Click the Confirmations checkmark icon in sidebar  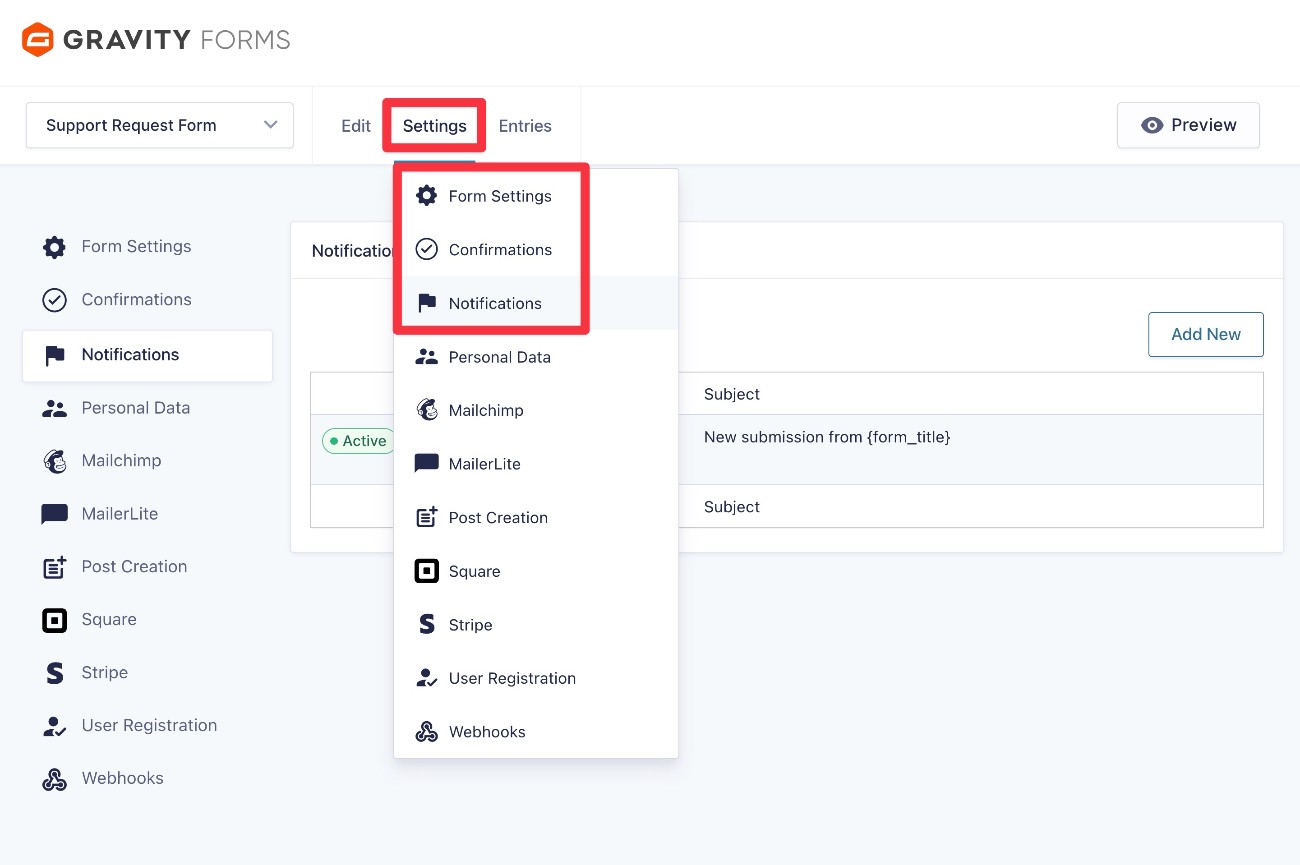click(x=54, y=299)
